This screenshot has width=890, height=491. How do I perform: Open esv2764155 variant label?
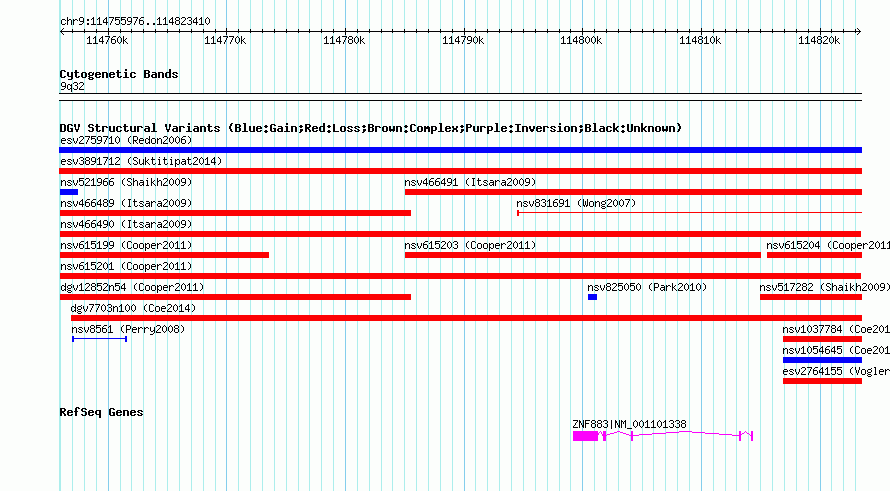click(836, 371)
